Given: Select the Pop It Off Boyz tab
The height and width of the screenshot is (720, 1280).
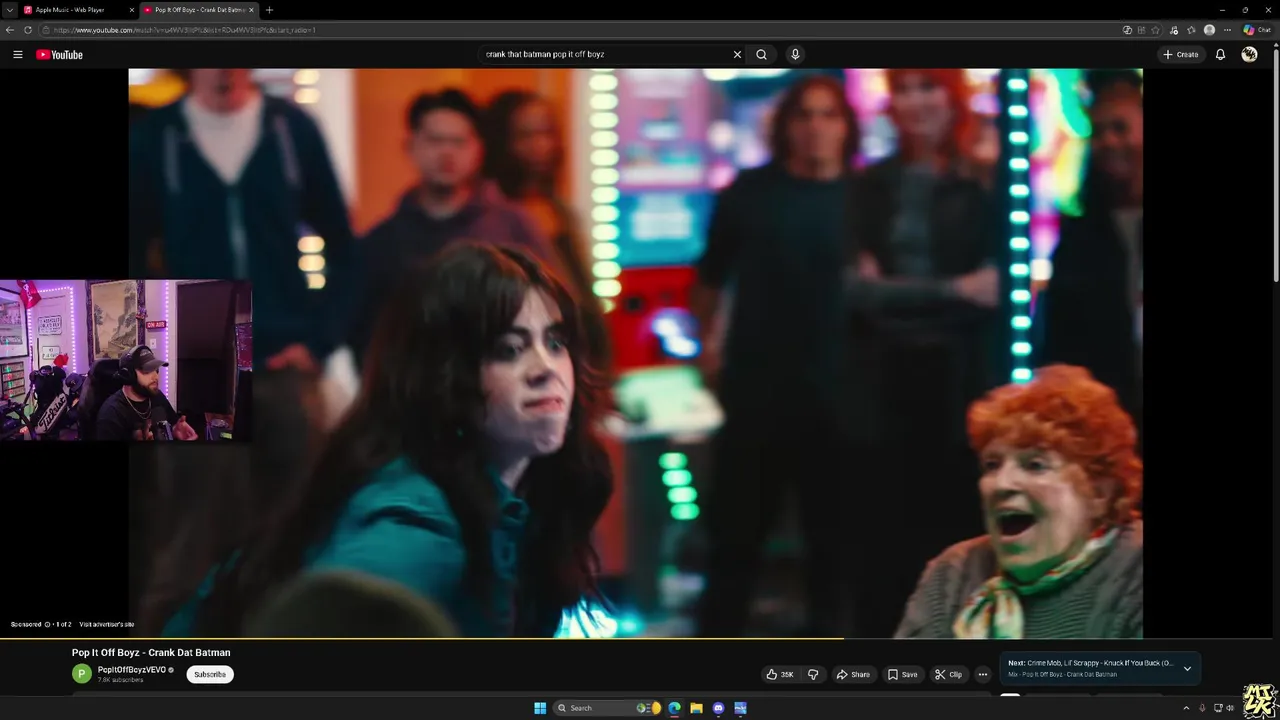Looking at the screenshot, I should tap(198, 10).
